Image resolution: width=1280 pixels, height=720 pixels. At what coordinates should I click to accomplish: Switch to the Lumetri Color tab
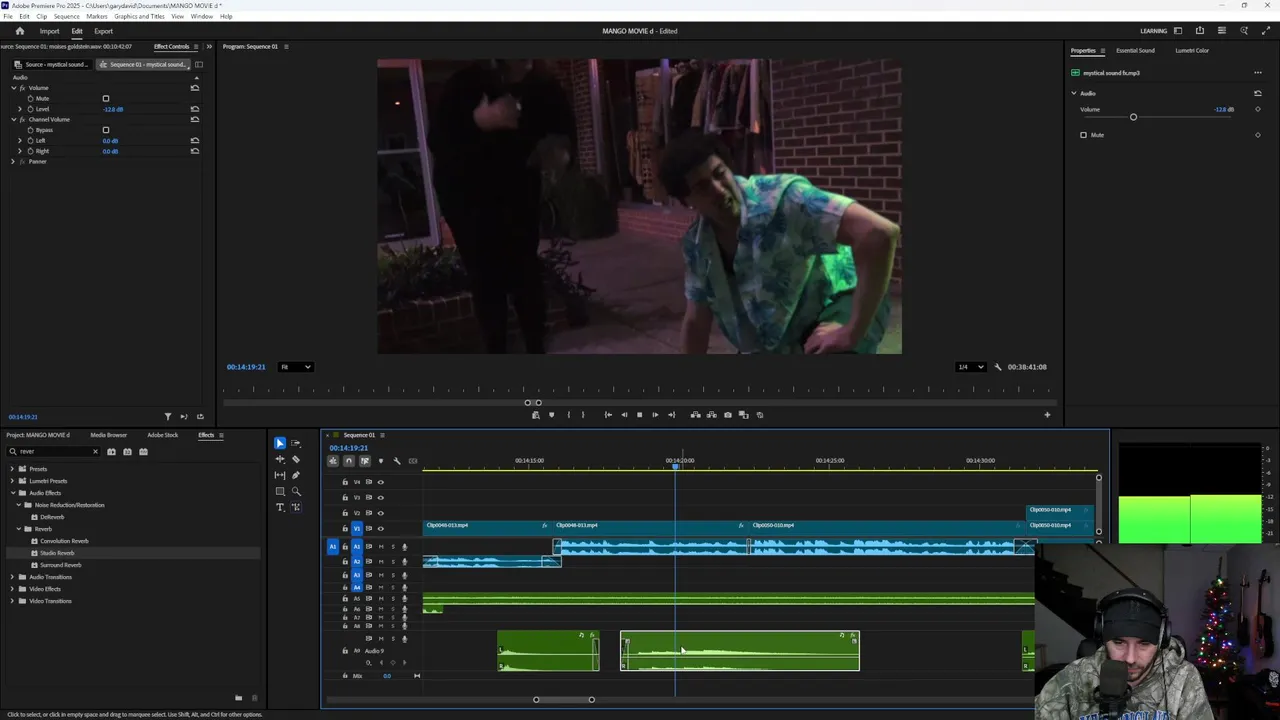tap(1192, 51)
